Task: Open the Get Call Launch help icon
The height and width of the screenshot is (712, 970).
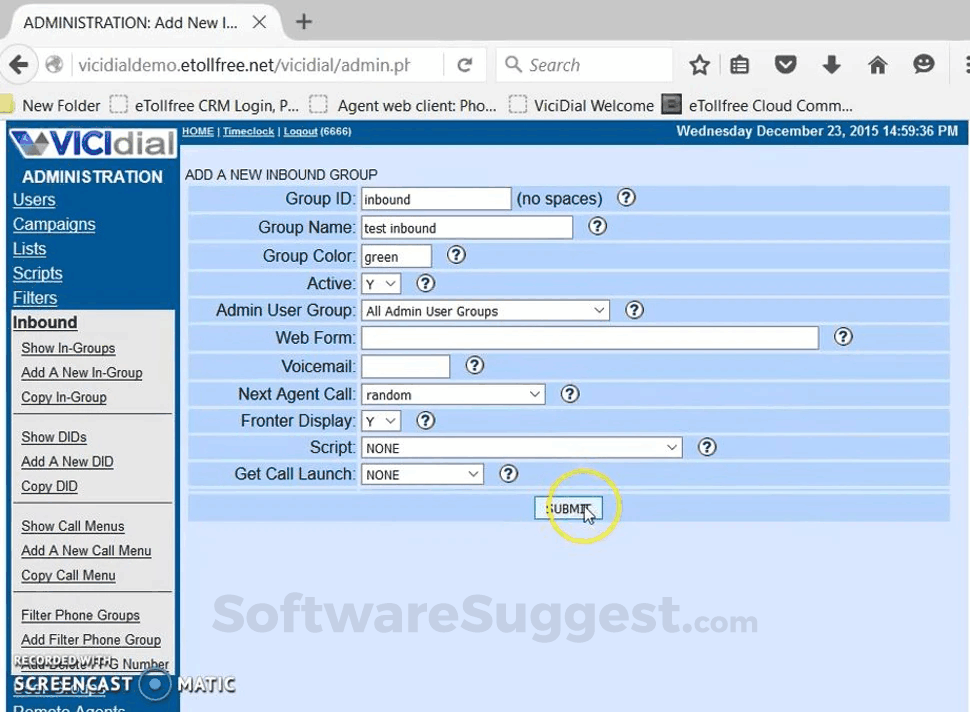Action: (x=510, y=474)
